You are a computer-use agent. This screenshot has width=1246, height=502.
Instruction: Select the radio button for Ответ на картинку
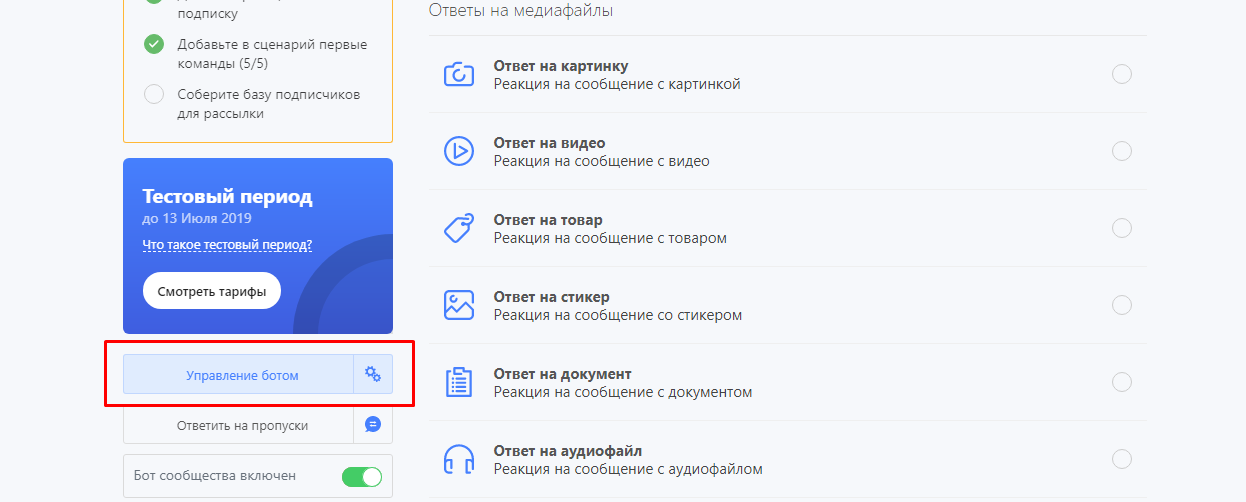tap(1121, 74)
